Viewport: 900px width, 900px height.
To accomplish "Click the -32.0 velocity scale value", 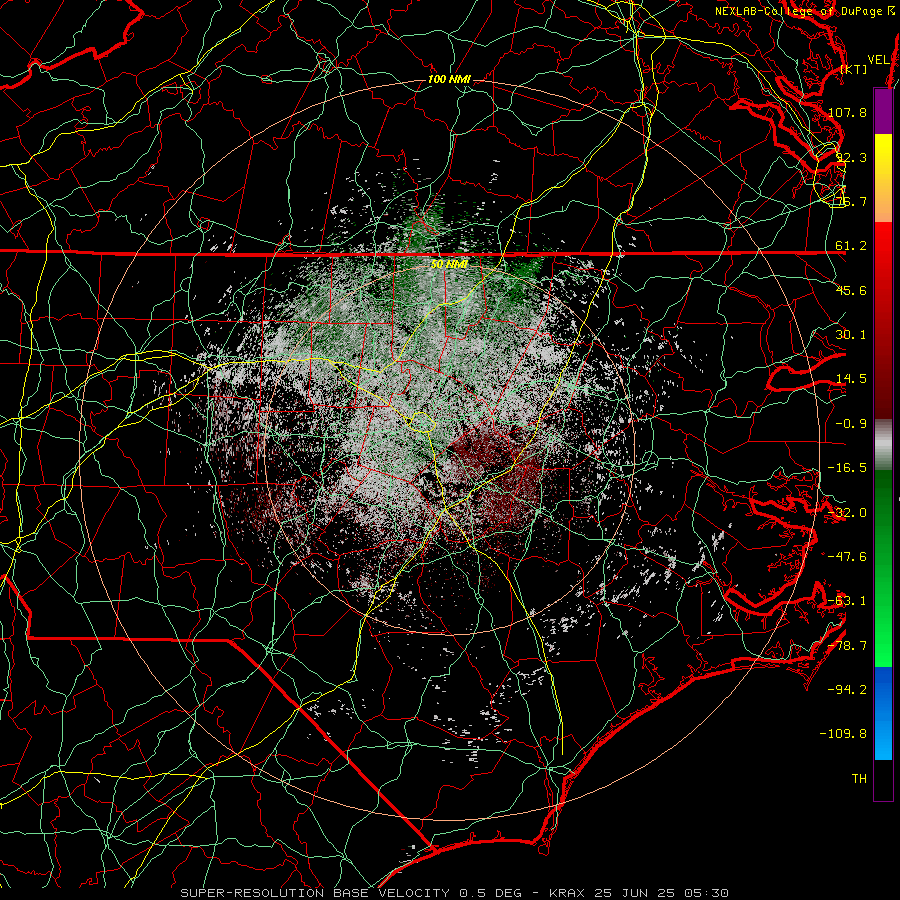I will [847, 513].
